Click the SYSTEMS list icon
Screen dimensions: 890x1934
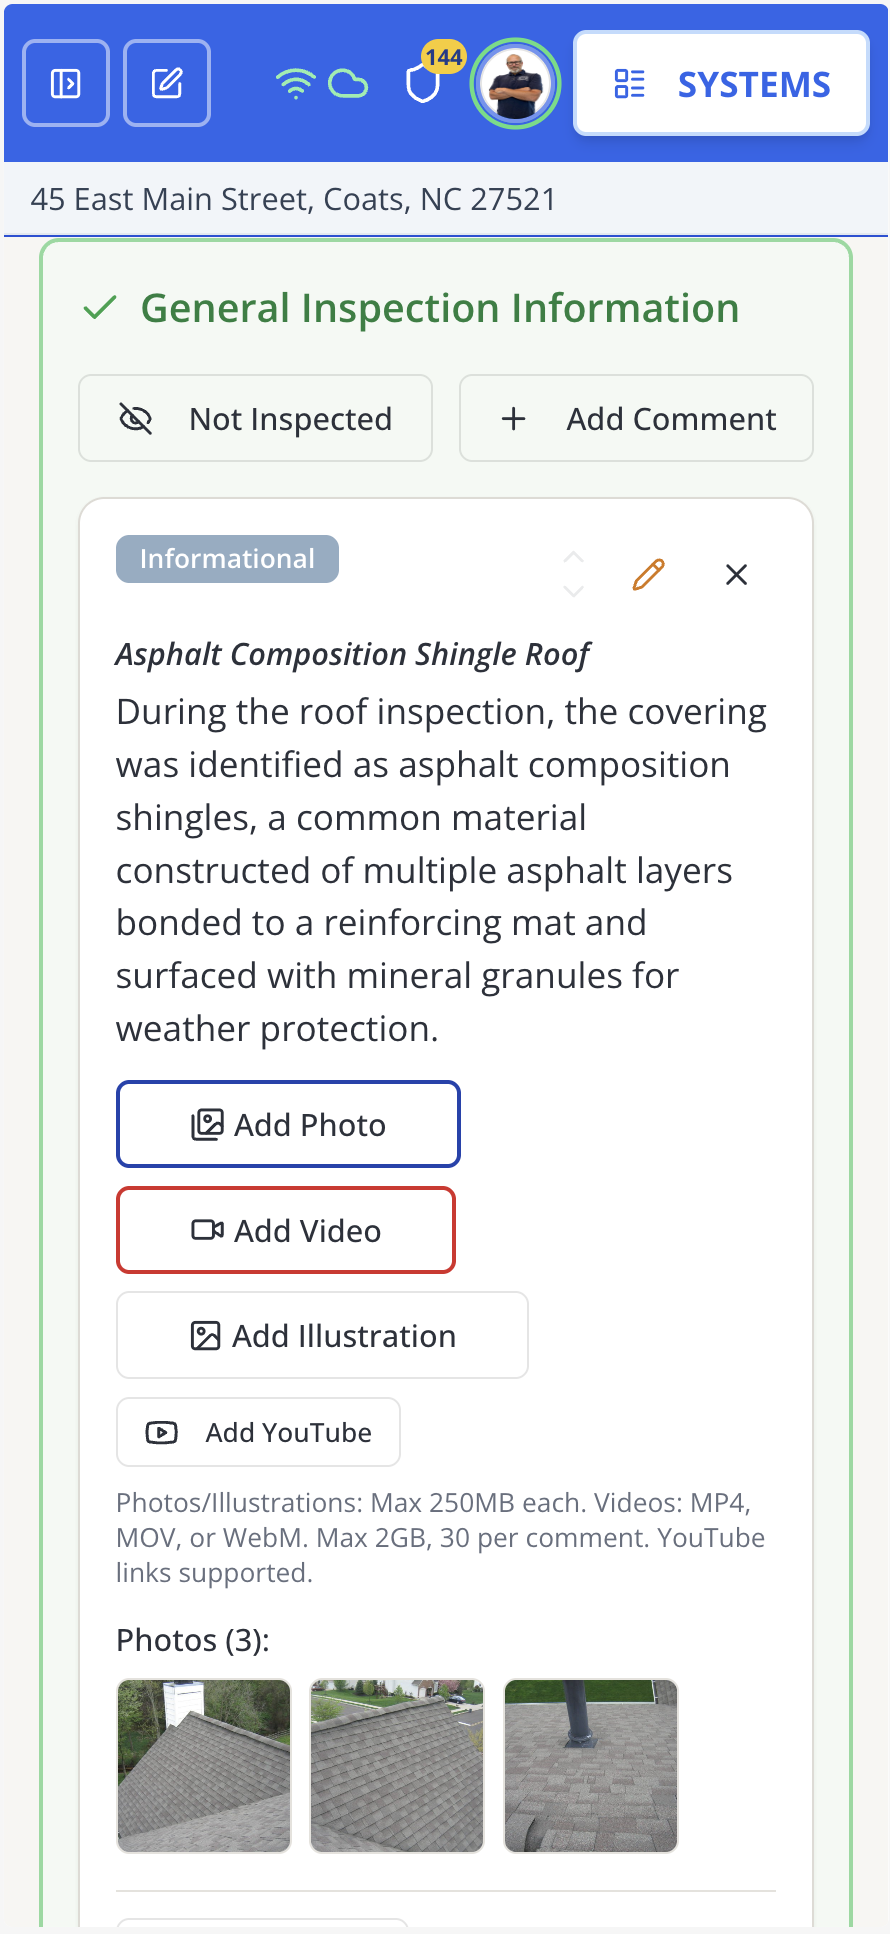click(x=630, y=84)
